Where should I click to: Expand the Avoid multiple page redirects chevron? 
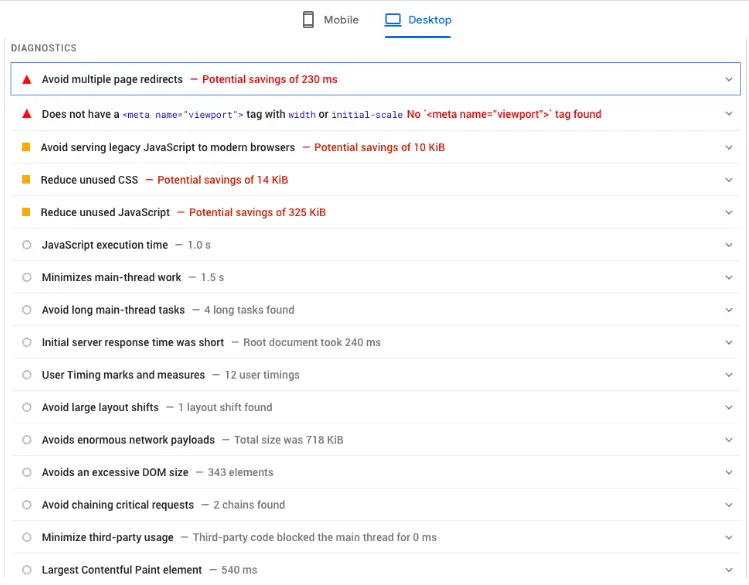click(729, 79)
